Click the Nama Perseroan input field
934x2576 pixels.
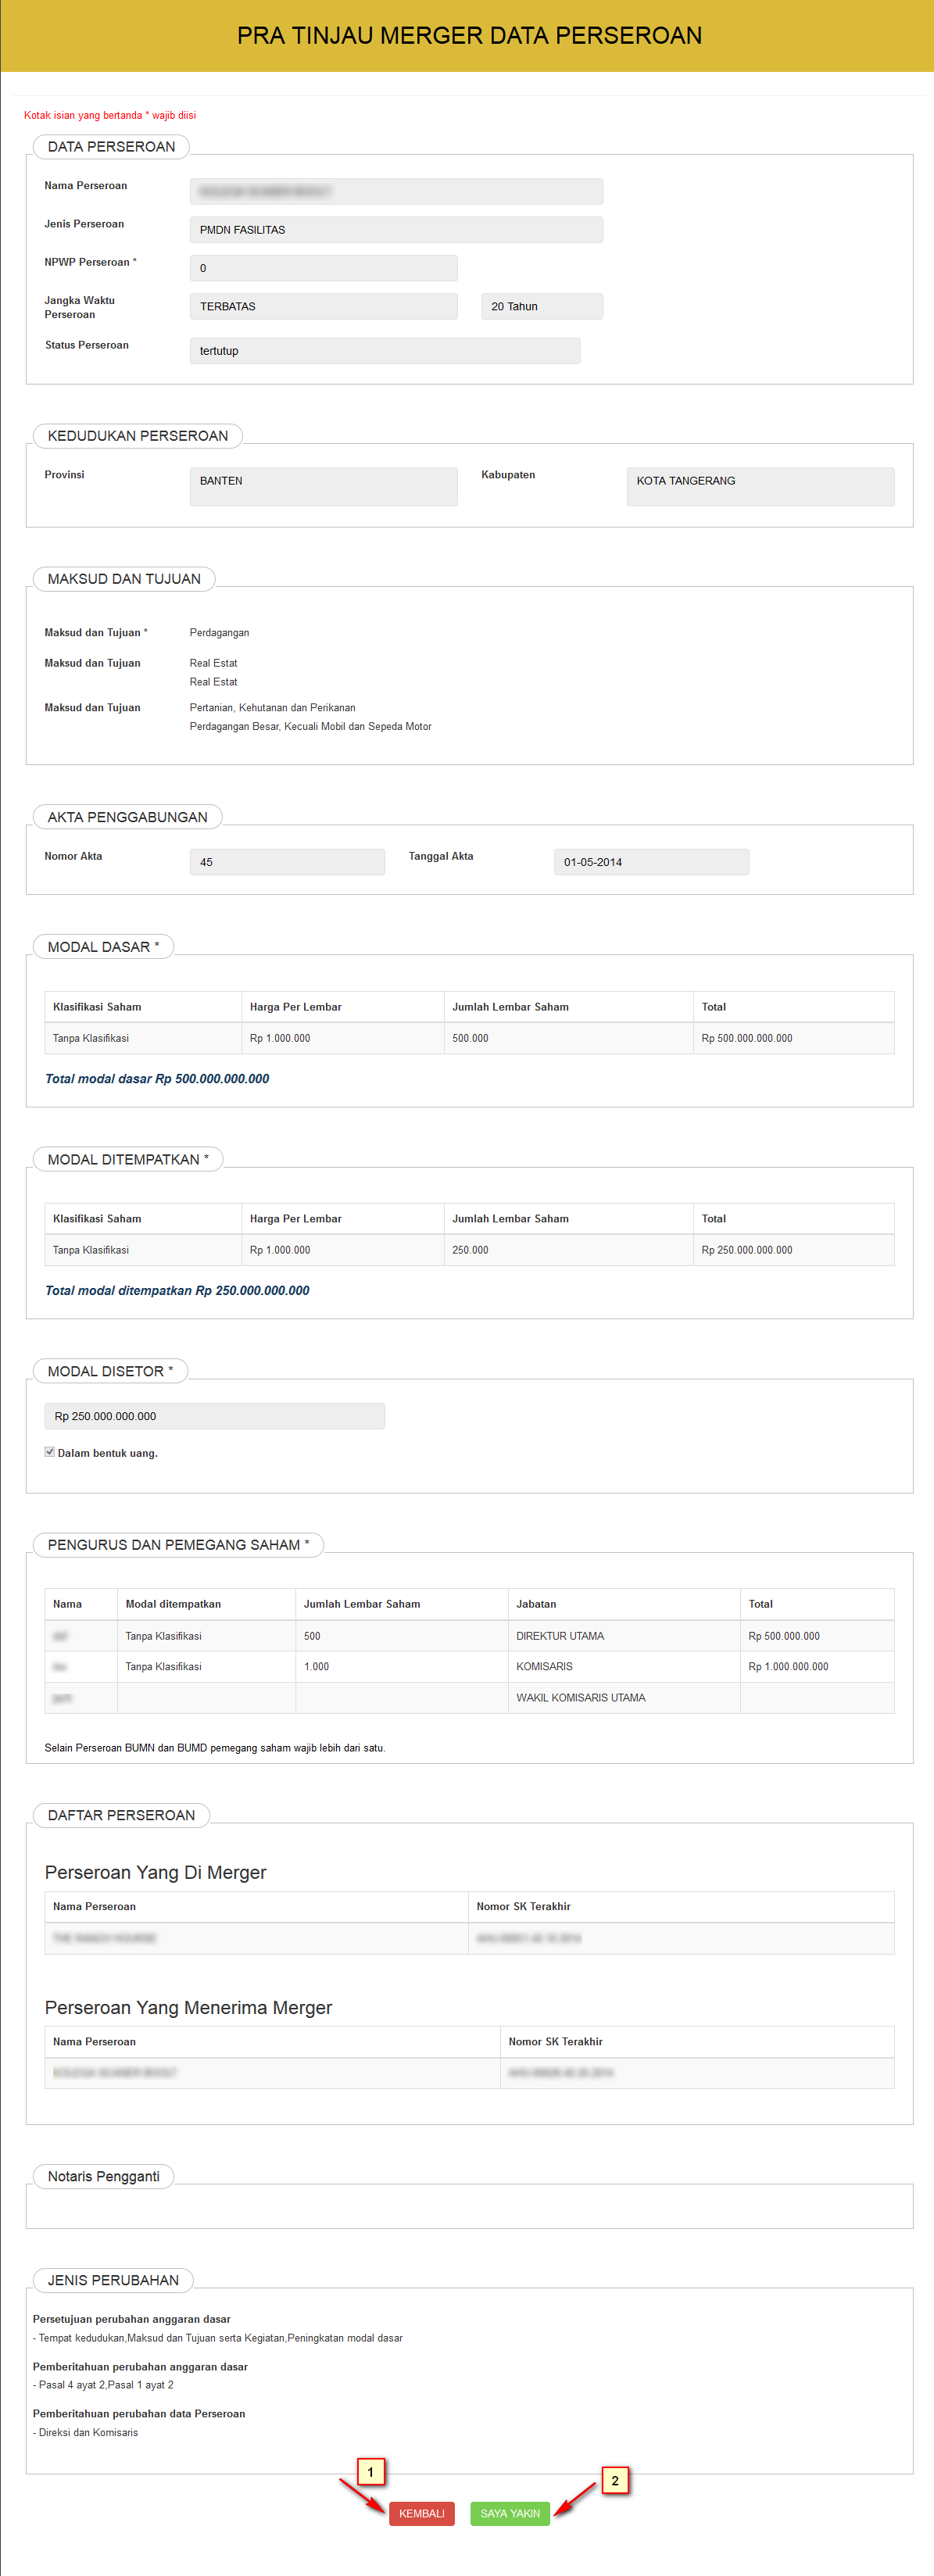tap(396, 191)
